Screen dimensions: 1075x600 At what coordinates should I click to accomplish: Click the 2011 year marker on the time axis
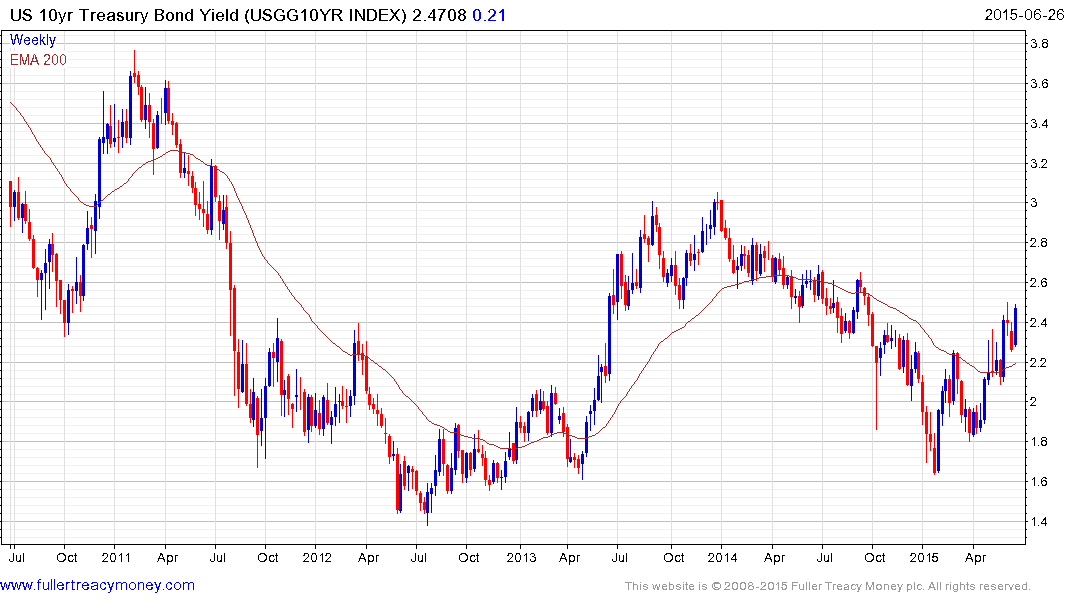click(x=116, y=558)
